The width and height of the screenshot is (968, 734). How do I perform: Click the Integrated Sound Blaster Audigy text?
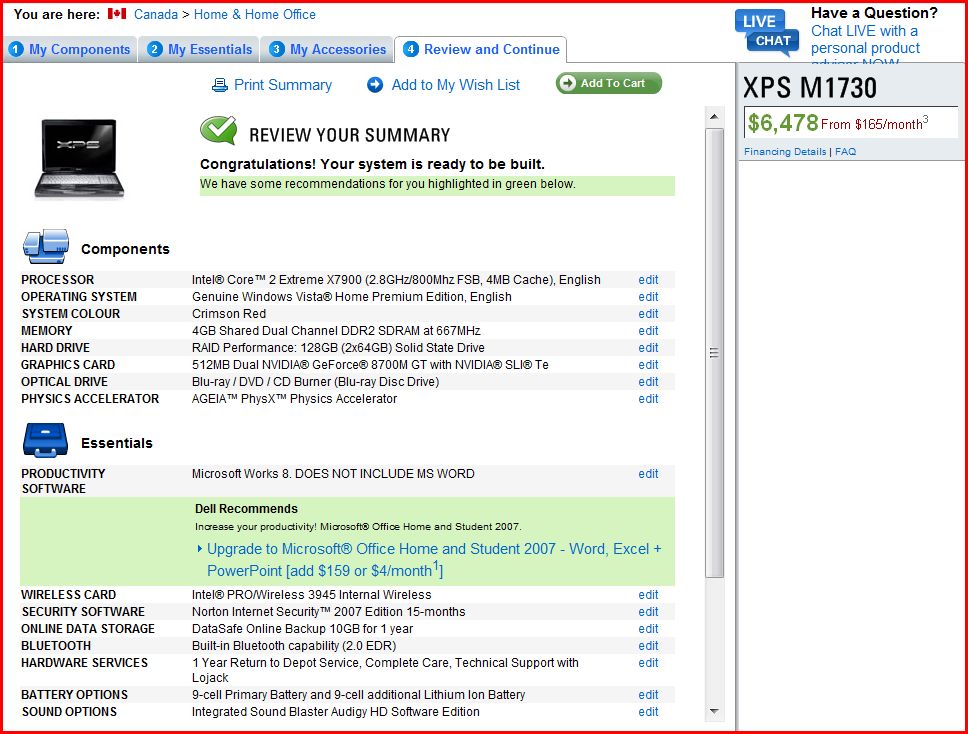336,712
